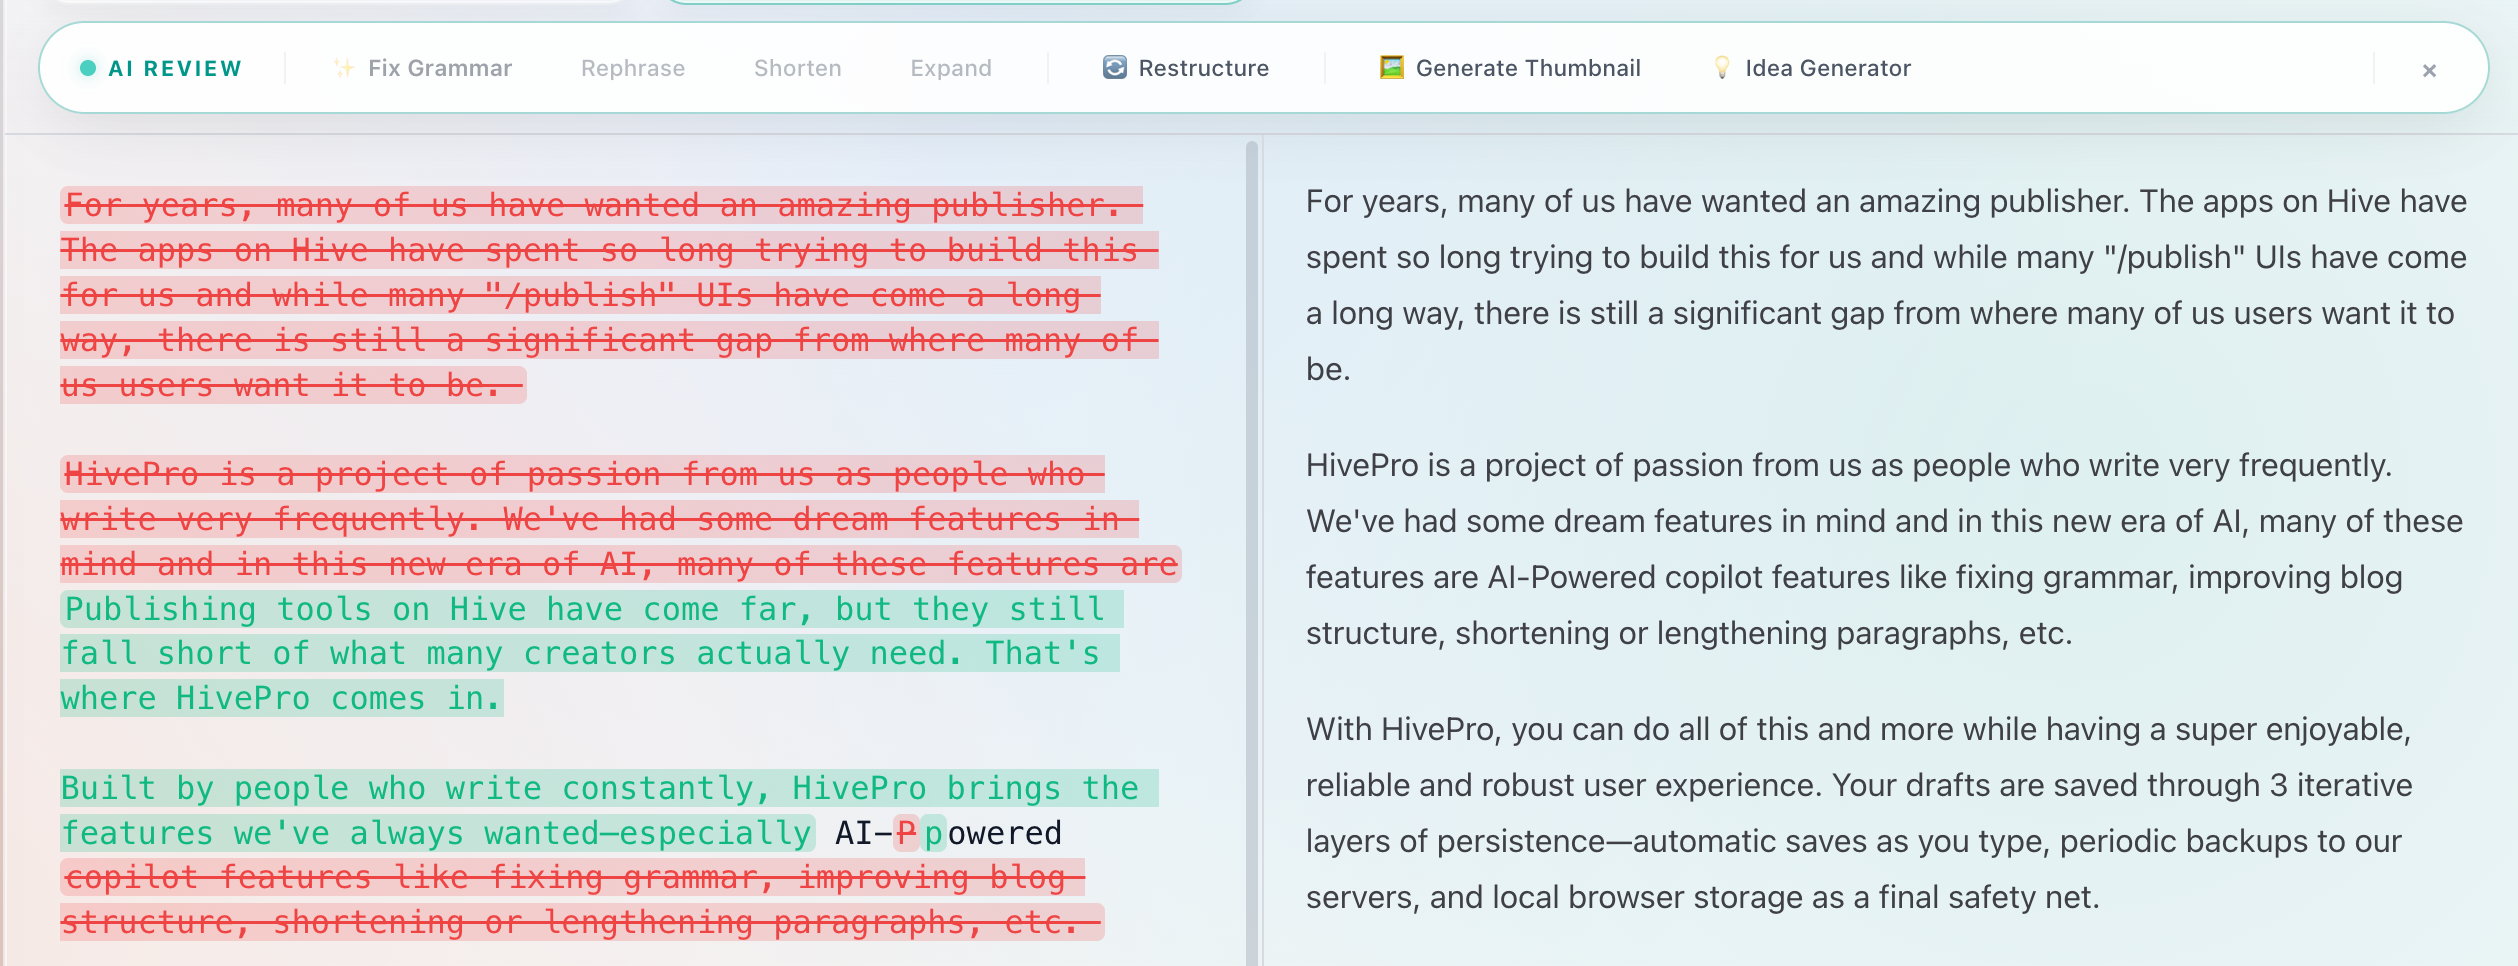The width and height of the screenshot is (2518, 966).
Task: Click the bulb icon next to Idea Generator
Action: 1722,67
